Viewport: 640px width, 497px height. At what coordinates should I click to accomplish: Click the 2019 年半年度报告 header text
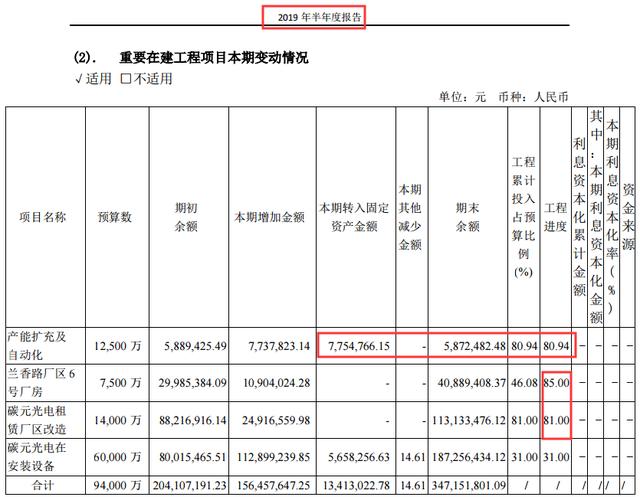pos(320,18)
